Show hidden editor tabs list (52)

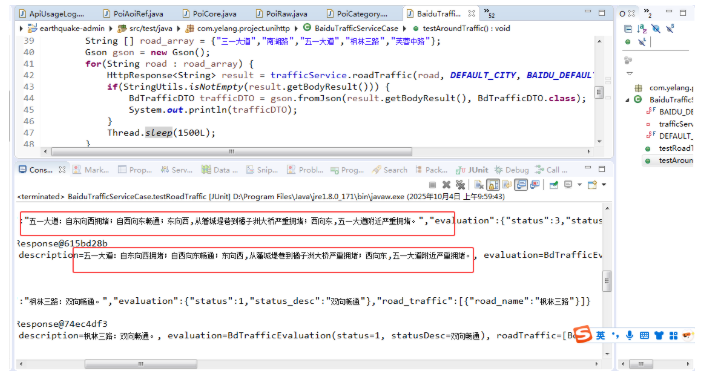(x=489, y=13)
